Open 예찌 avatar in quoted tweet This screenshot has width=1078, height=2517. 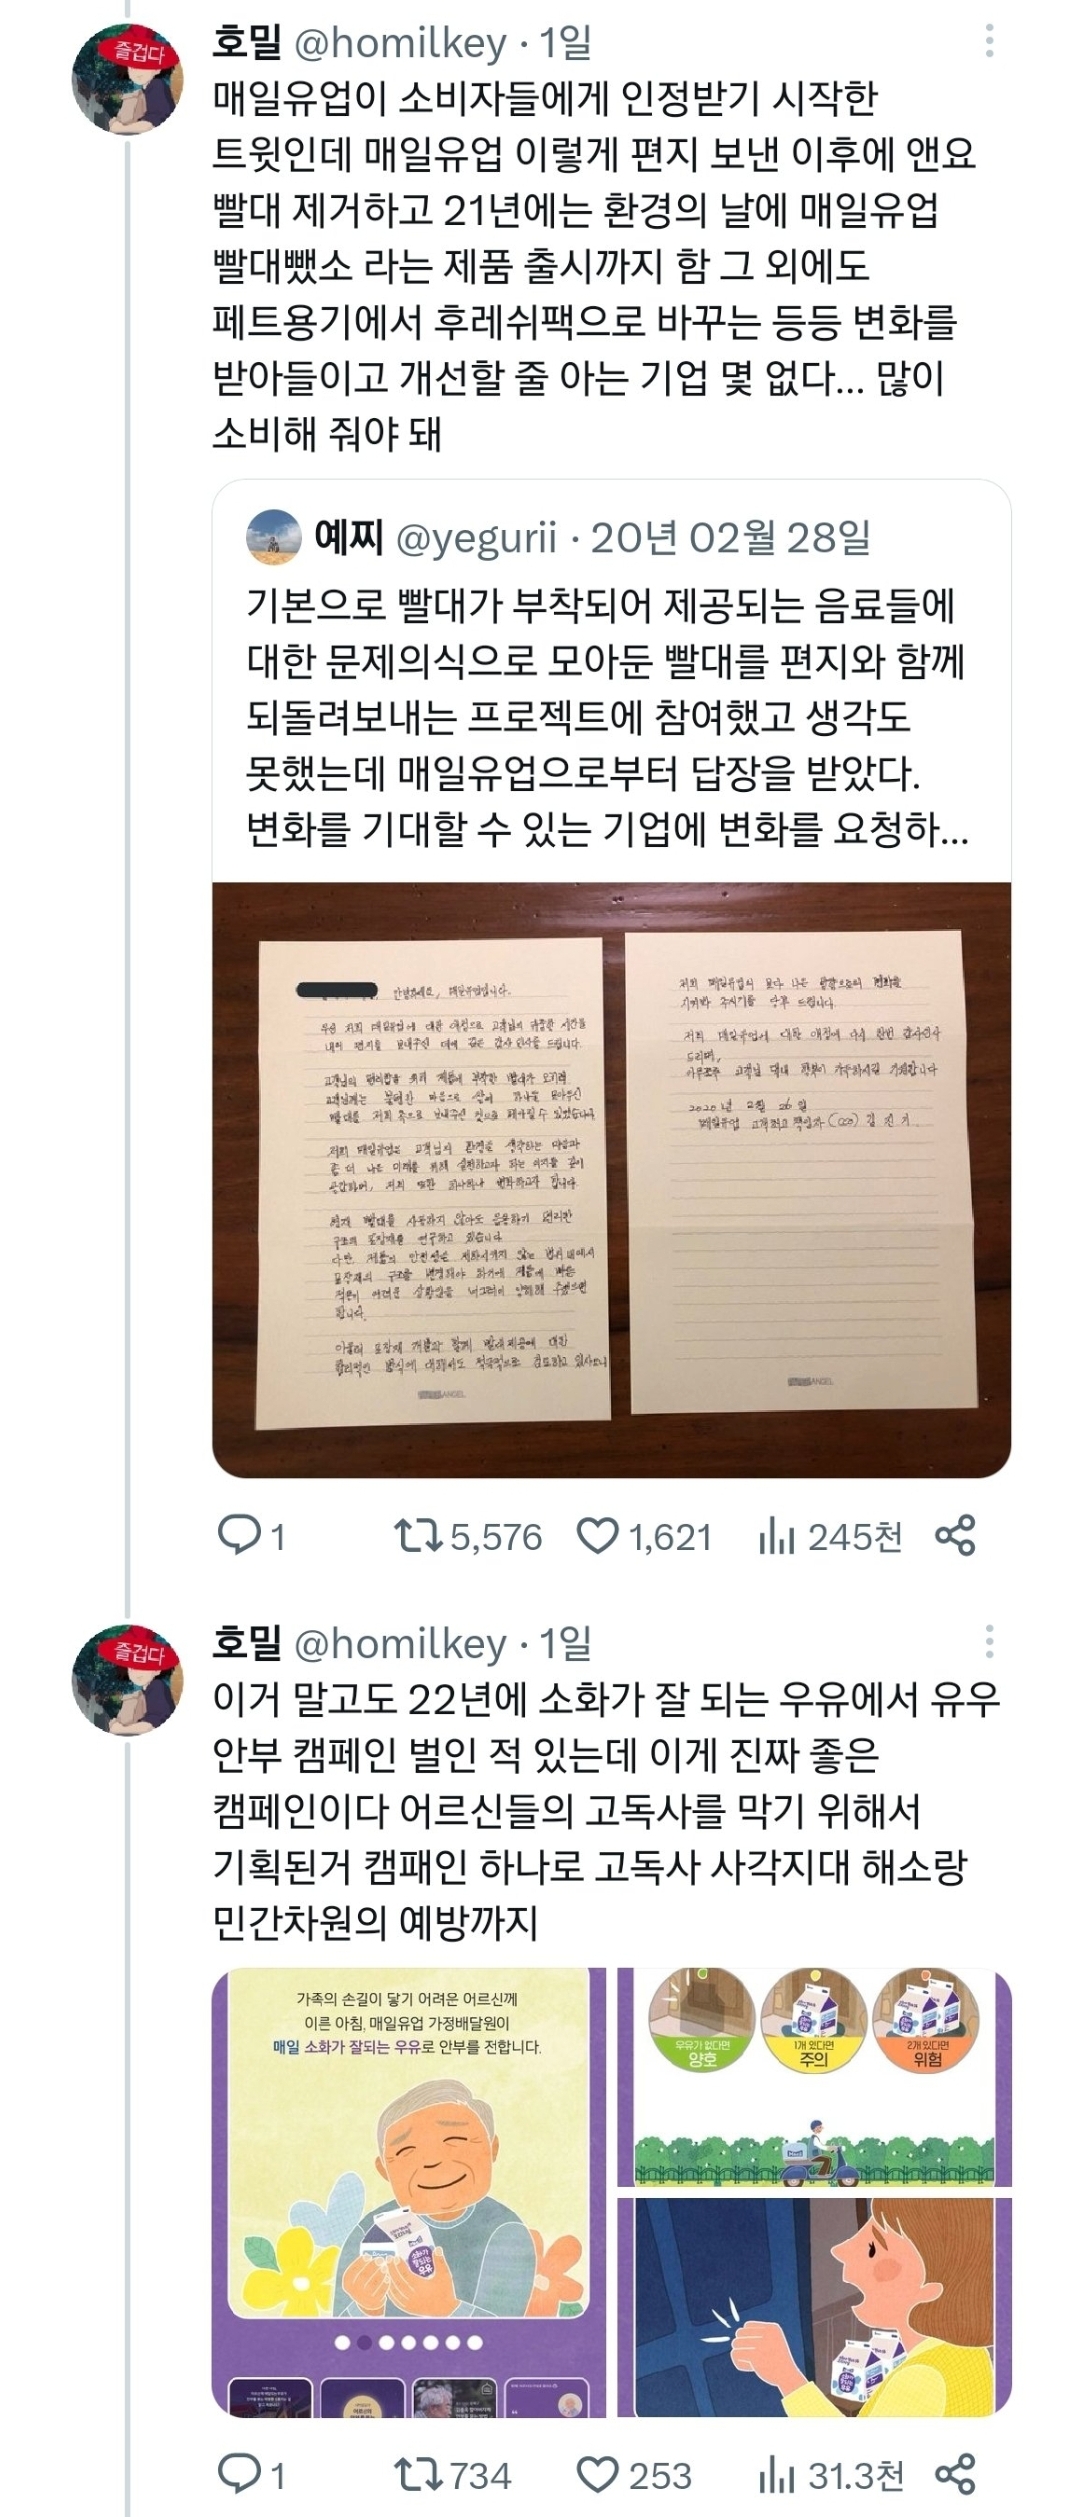[x=273, y=538]
